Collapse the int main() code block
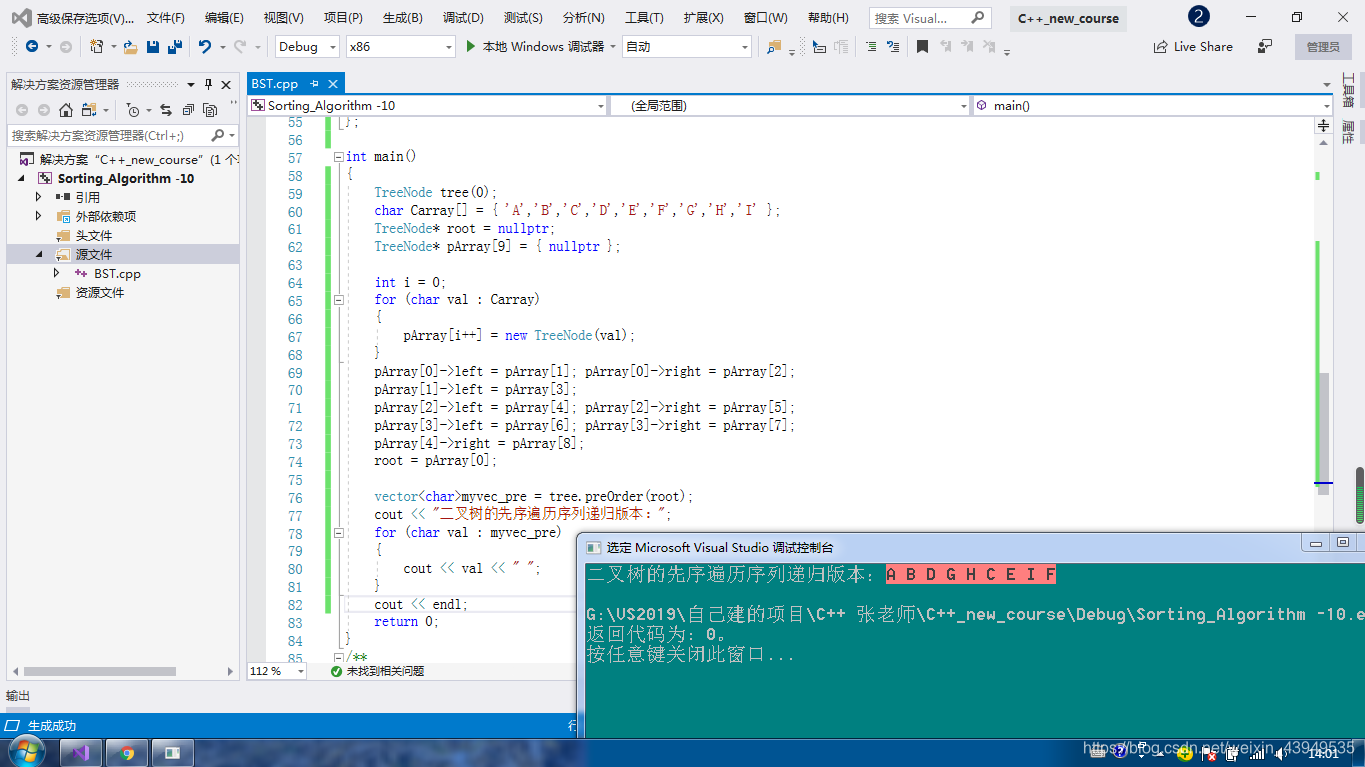Viewport: 1365px width, 767px height. (x=338, y=157)
